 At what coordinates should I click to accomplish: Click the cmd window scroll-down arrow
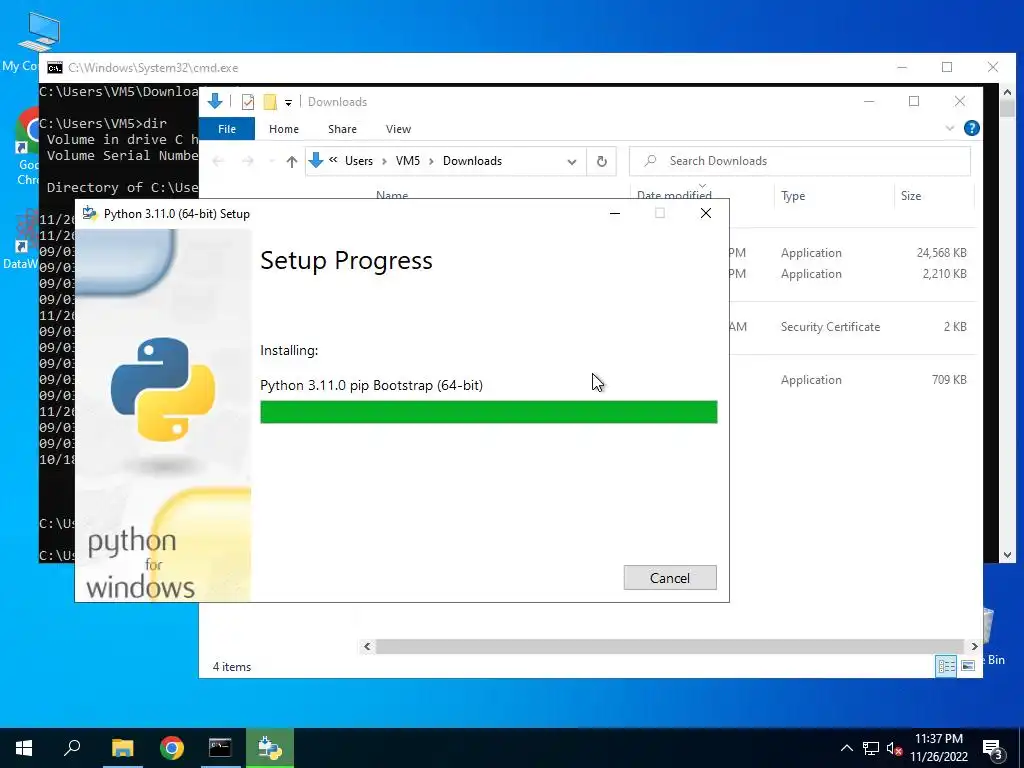click(1006, 554)
